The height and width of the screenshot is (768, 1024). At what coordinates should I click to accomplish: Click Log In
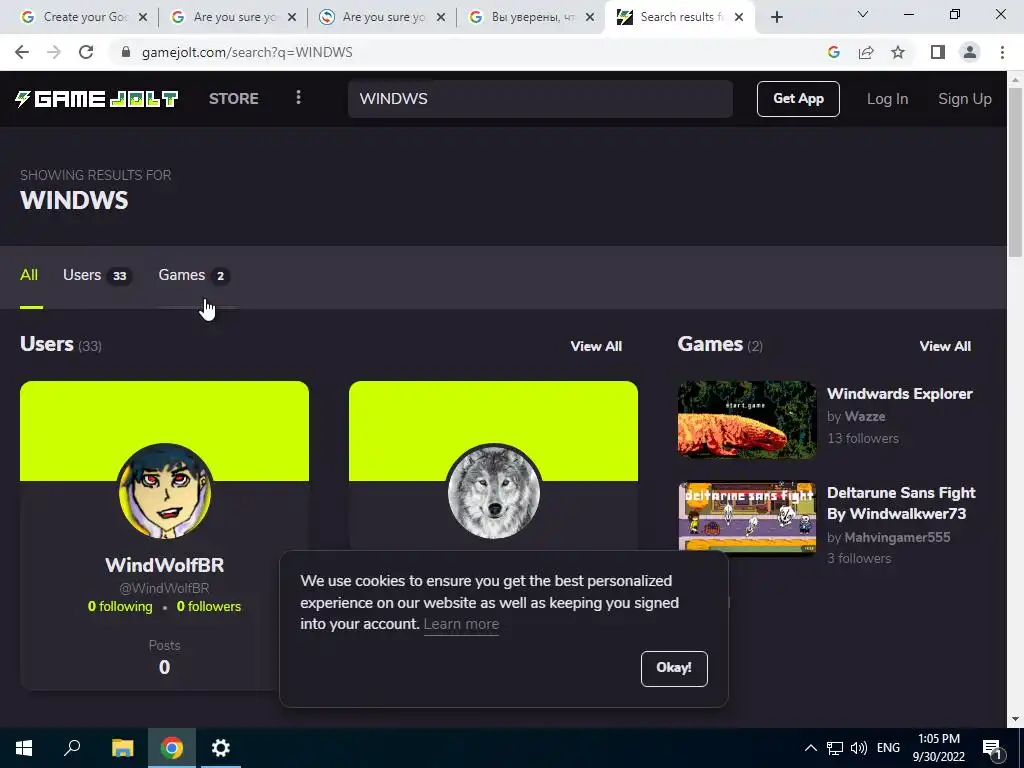pyautogui.click(x=887, y=99)
